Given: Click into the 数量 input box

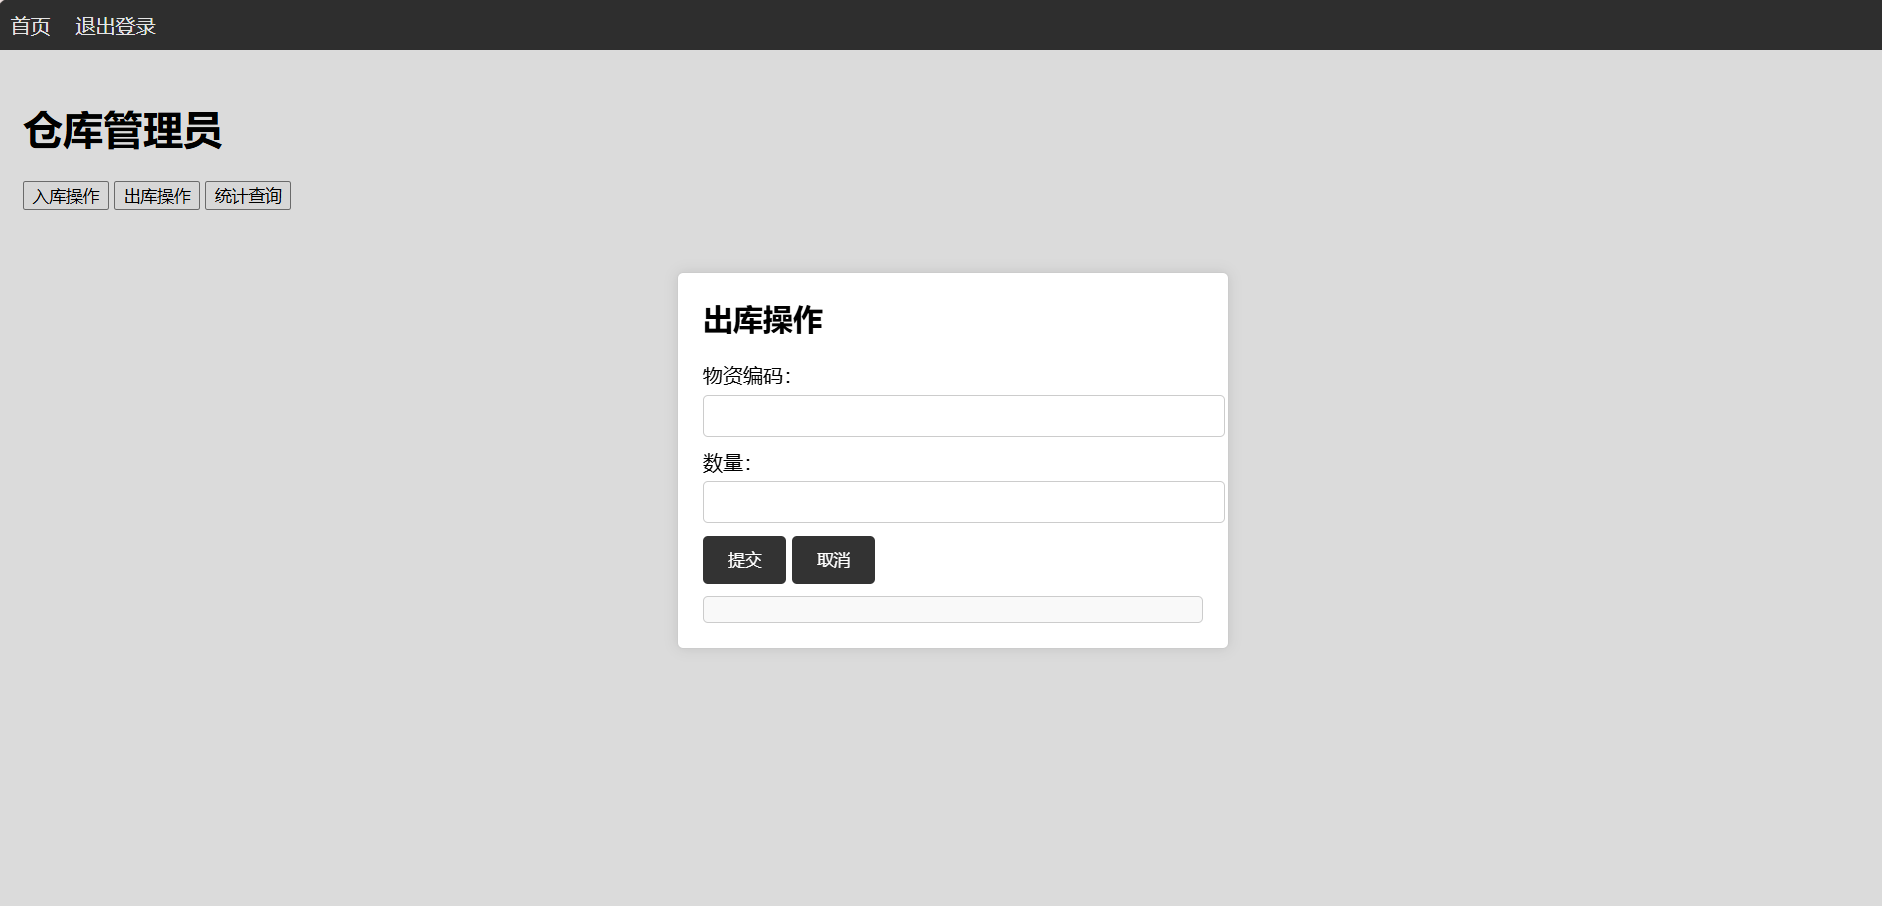Looking at the screenshot, I should [963, 502].
